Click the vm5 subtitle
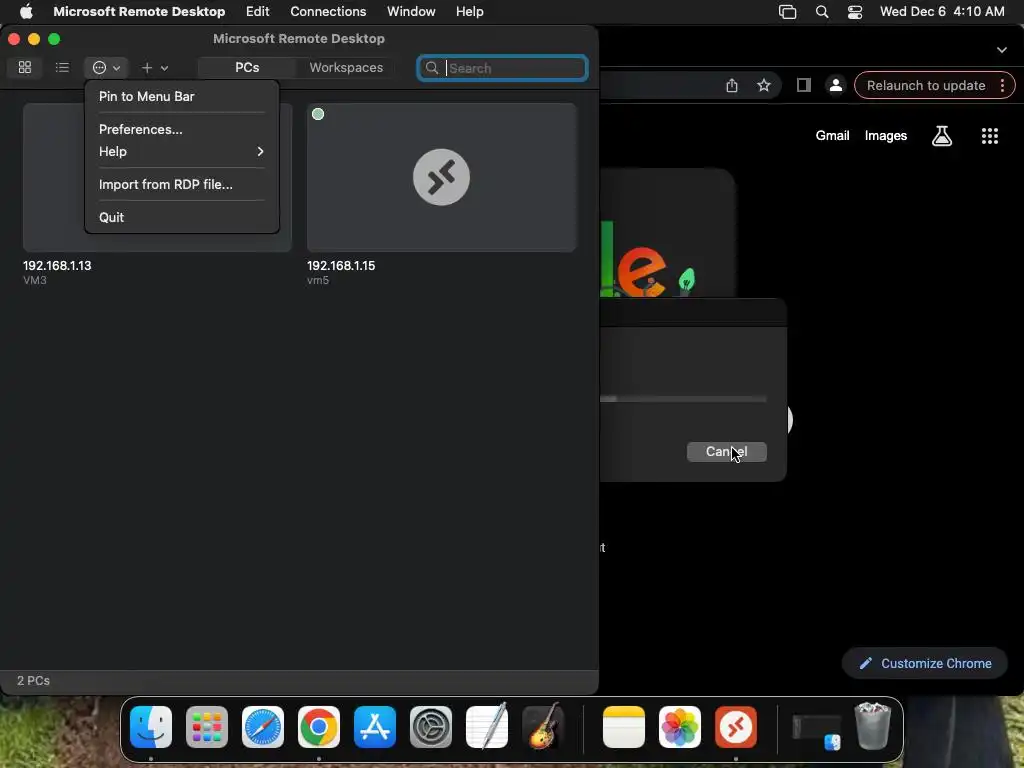 pos(318,280)
